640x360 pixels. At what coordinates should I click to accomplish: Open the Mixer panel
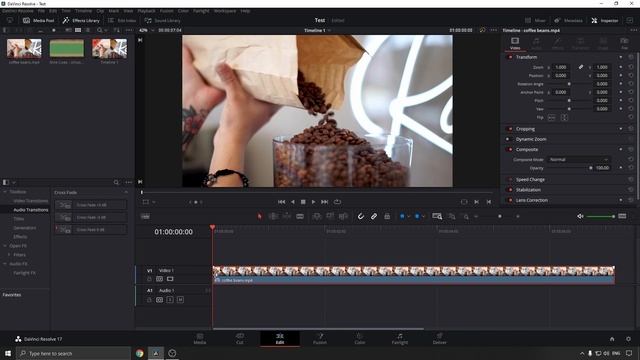point(536,20)
